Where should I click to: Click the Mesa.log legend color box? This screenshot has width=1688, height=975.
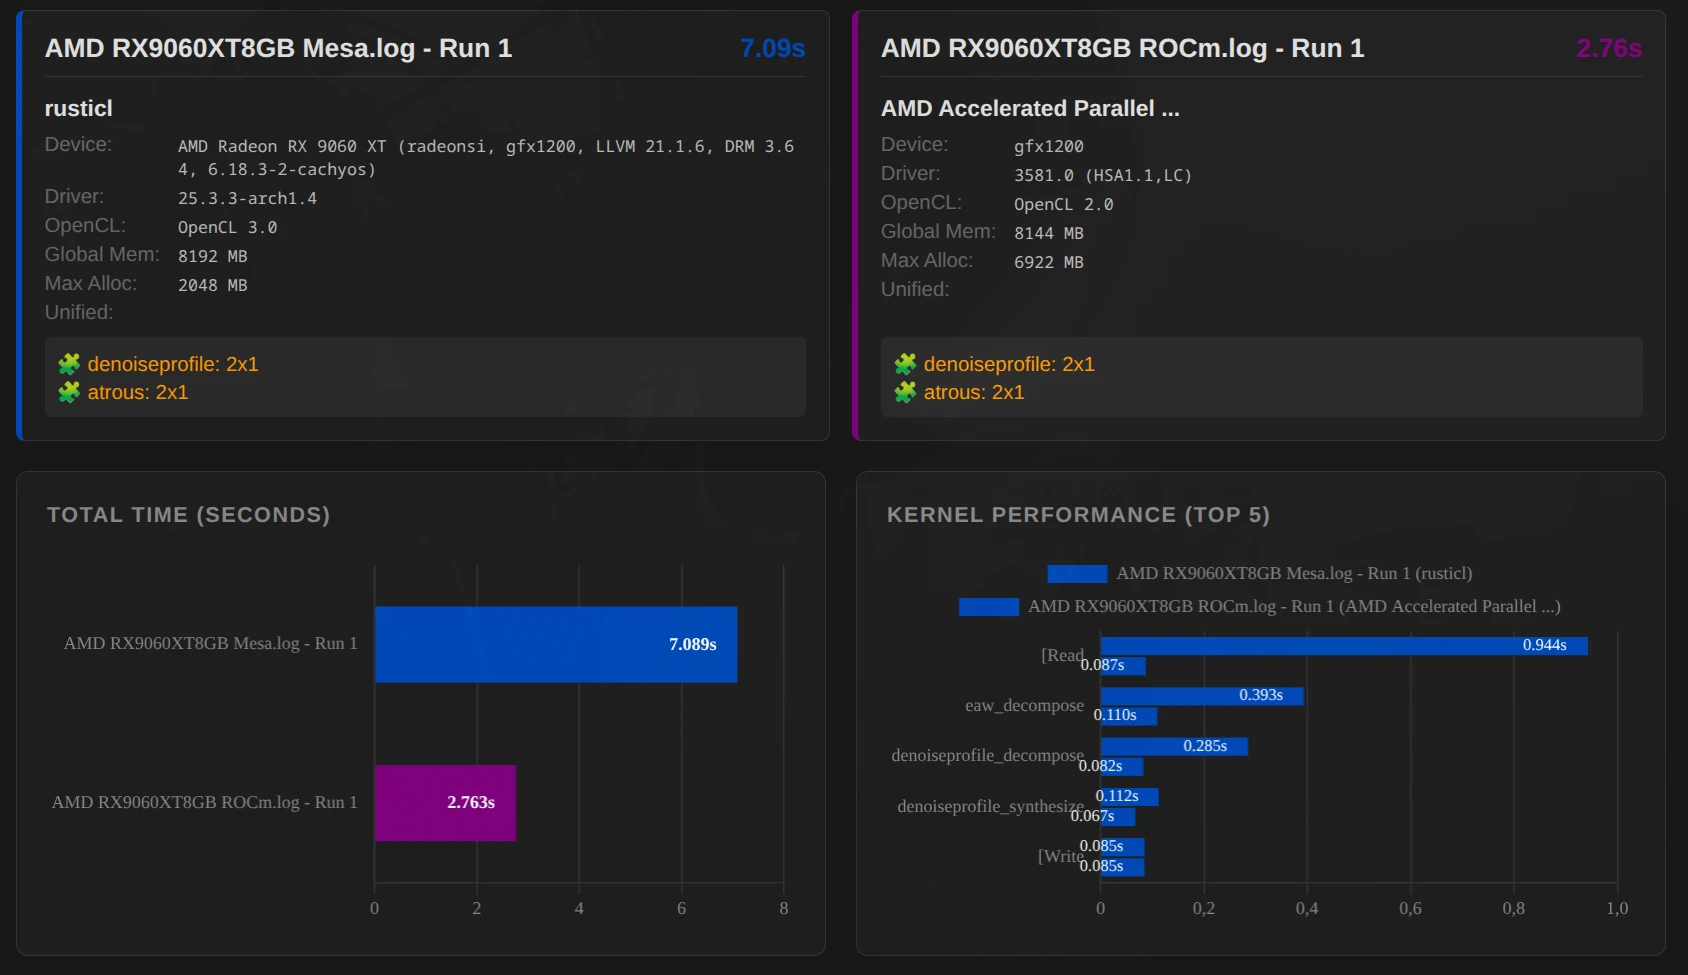(x=1076, y=574)
